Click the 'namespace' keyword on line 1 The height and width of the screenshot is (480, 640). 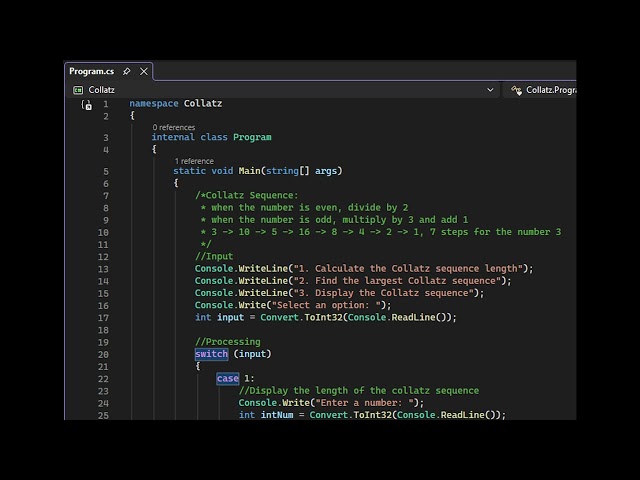154,103
